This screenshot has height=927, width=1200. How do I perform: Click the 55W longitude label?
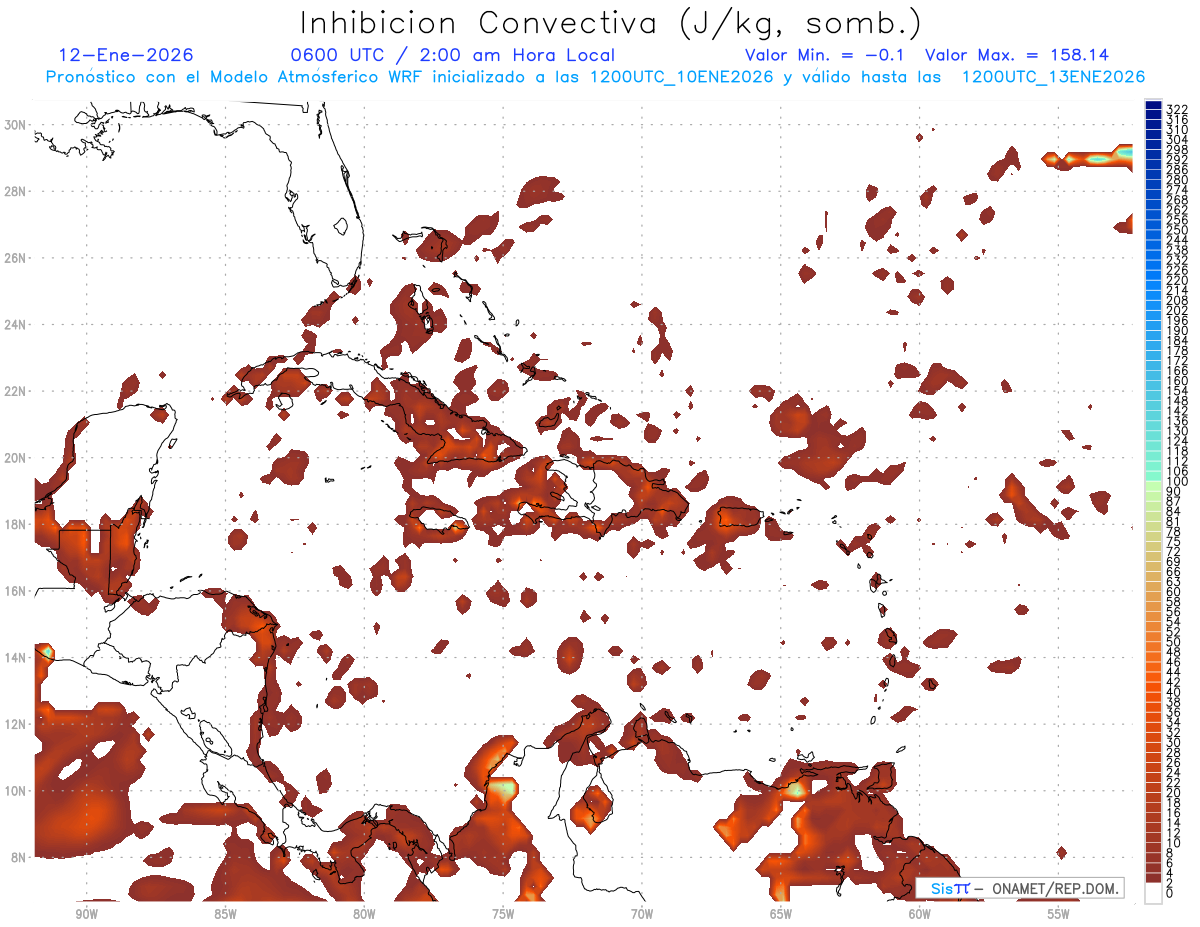click(1059, 914)
